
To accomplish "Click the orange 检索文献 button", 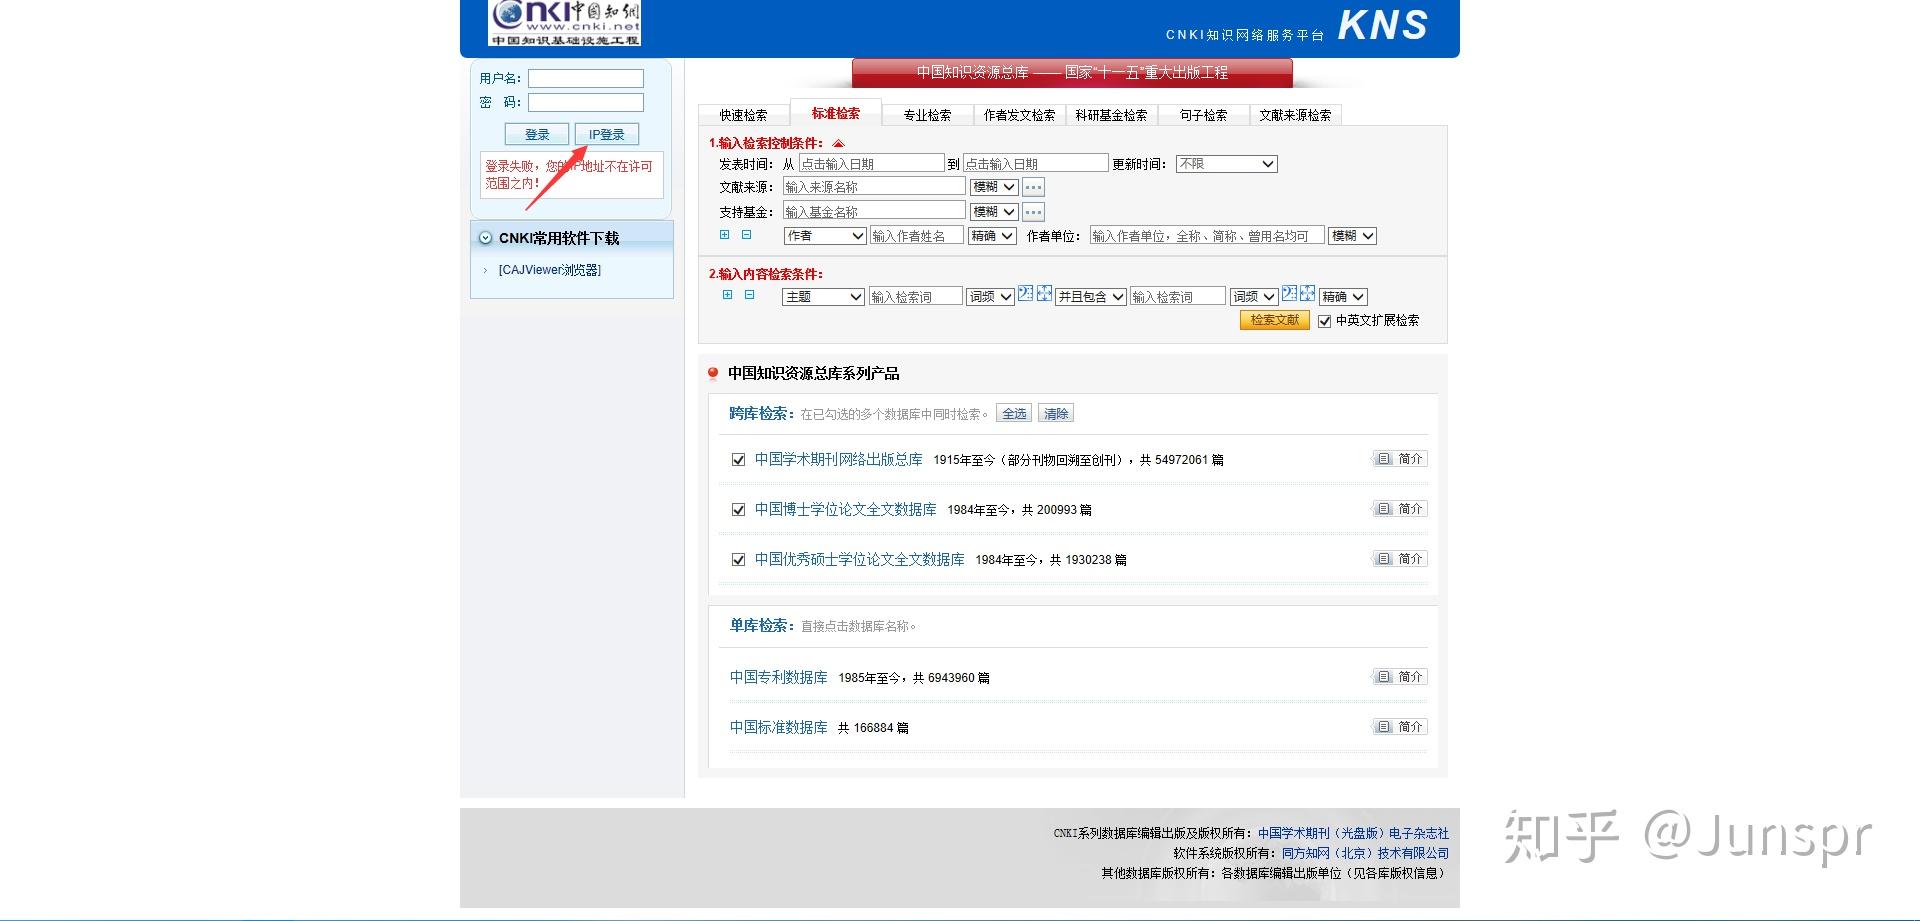I will pyautogui.click(x=1274, y=320).
